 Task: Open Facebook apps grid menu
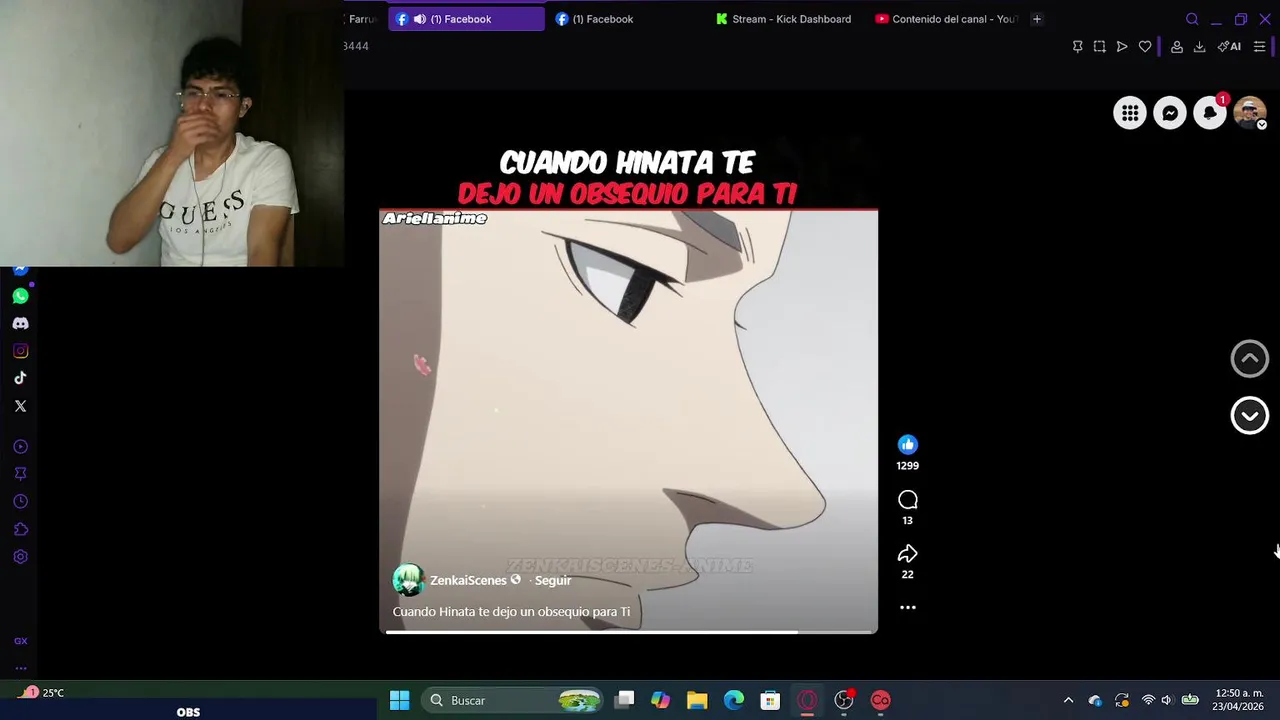(x=1130, y=113)
